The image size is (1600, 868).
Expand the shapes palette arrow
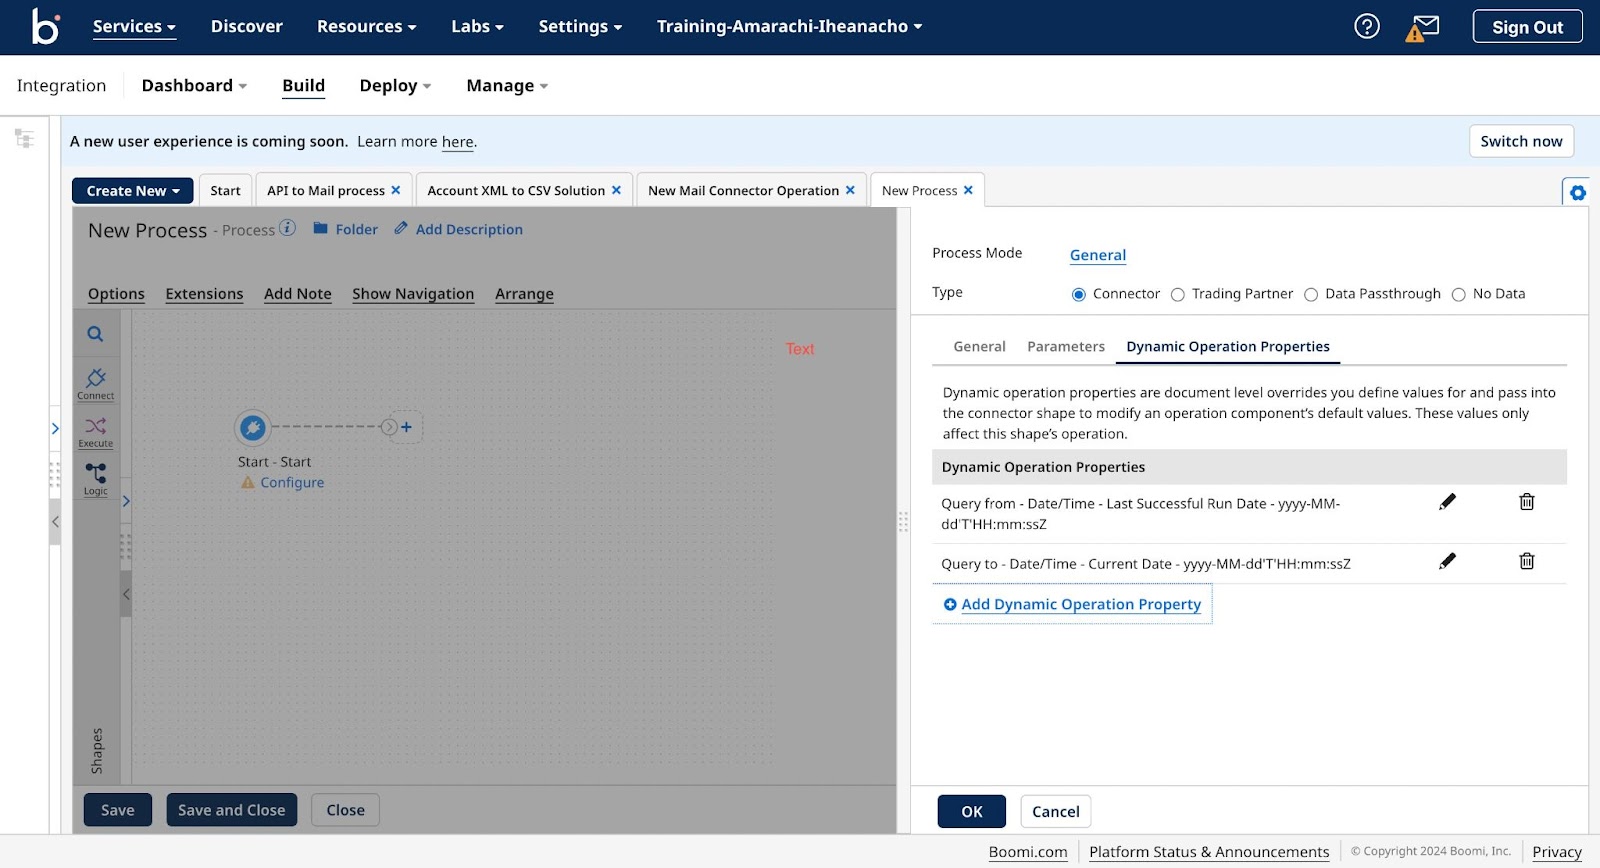(126, 501)
